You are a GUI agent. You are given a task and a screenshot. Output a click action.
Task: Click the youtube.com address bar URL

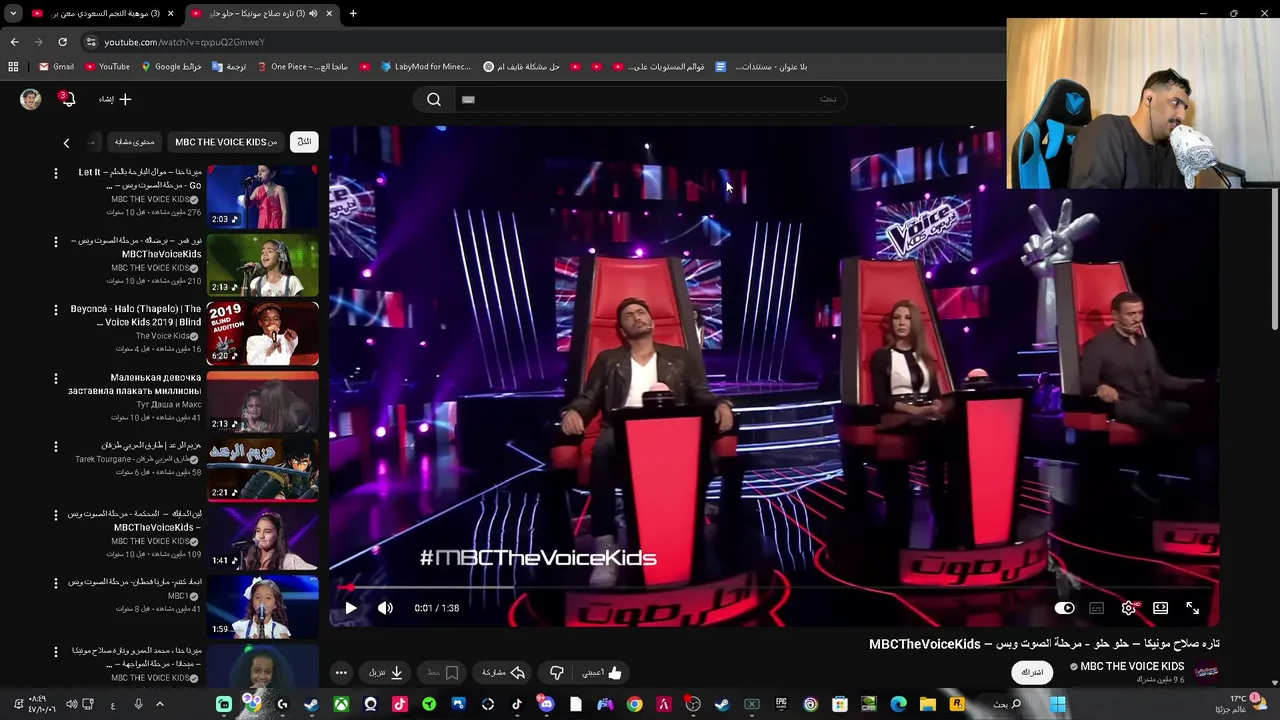click(184, 42)
